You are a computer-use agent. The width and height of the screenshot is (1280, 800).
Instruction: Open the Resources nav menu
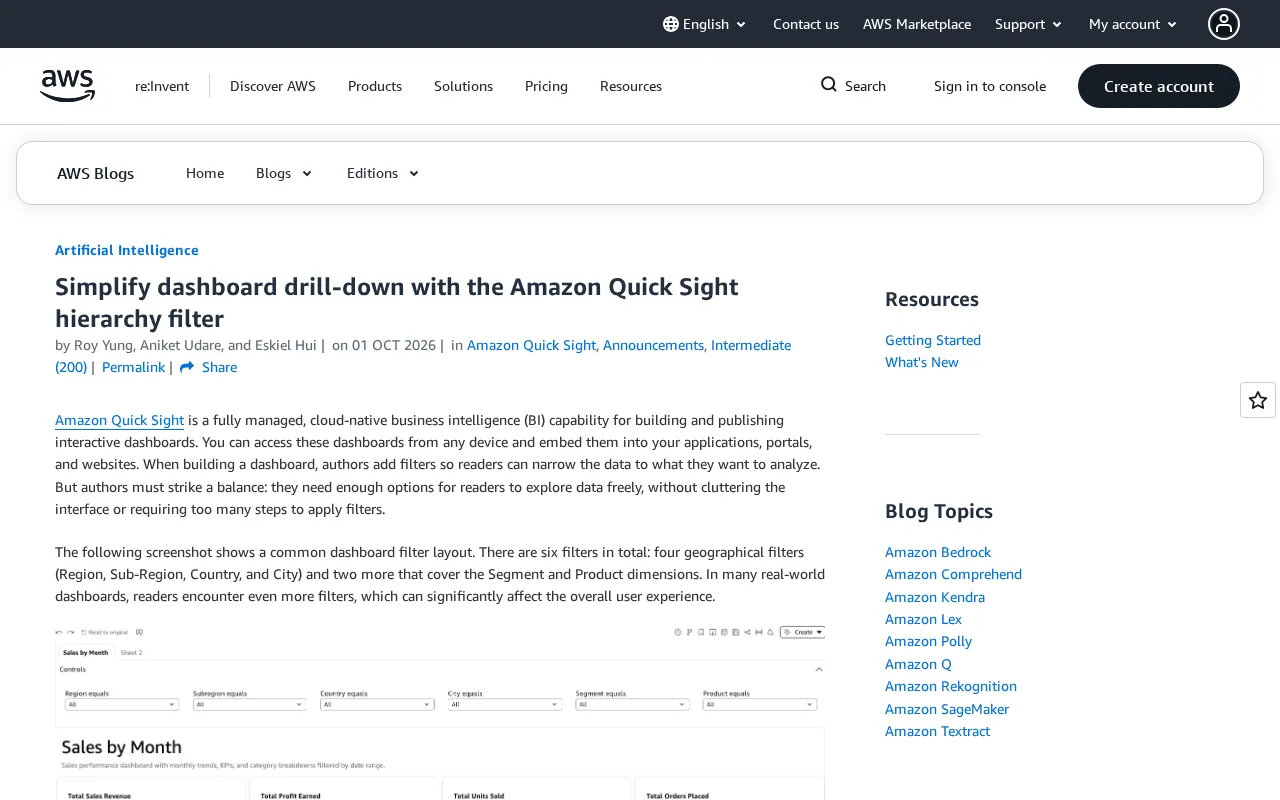631,86
